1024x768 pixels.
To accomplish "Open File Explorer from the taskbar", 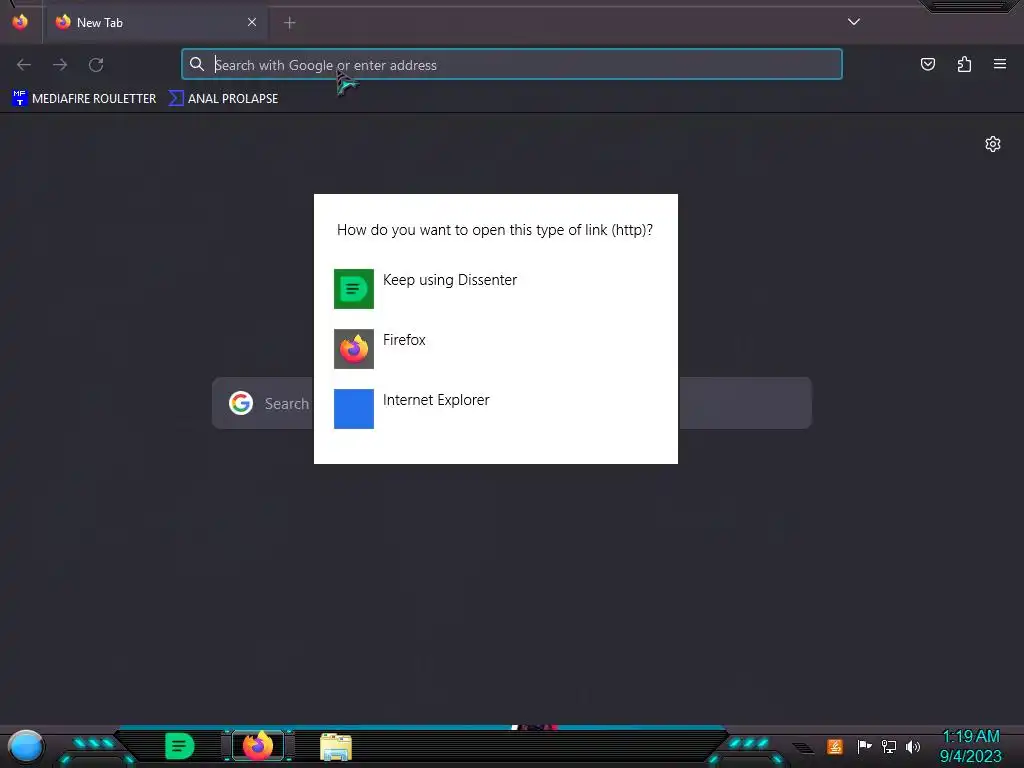I will 336,746.
